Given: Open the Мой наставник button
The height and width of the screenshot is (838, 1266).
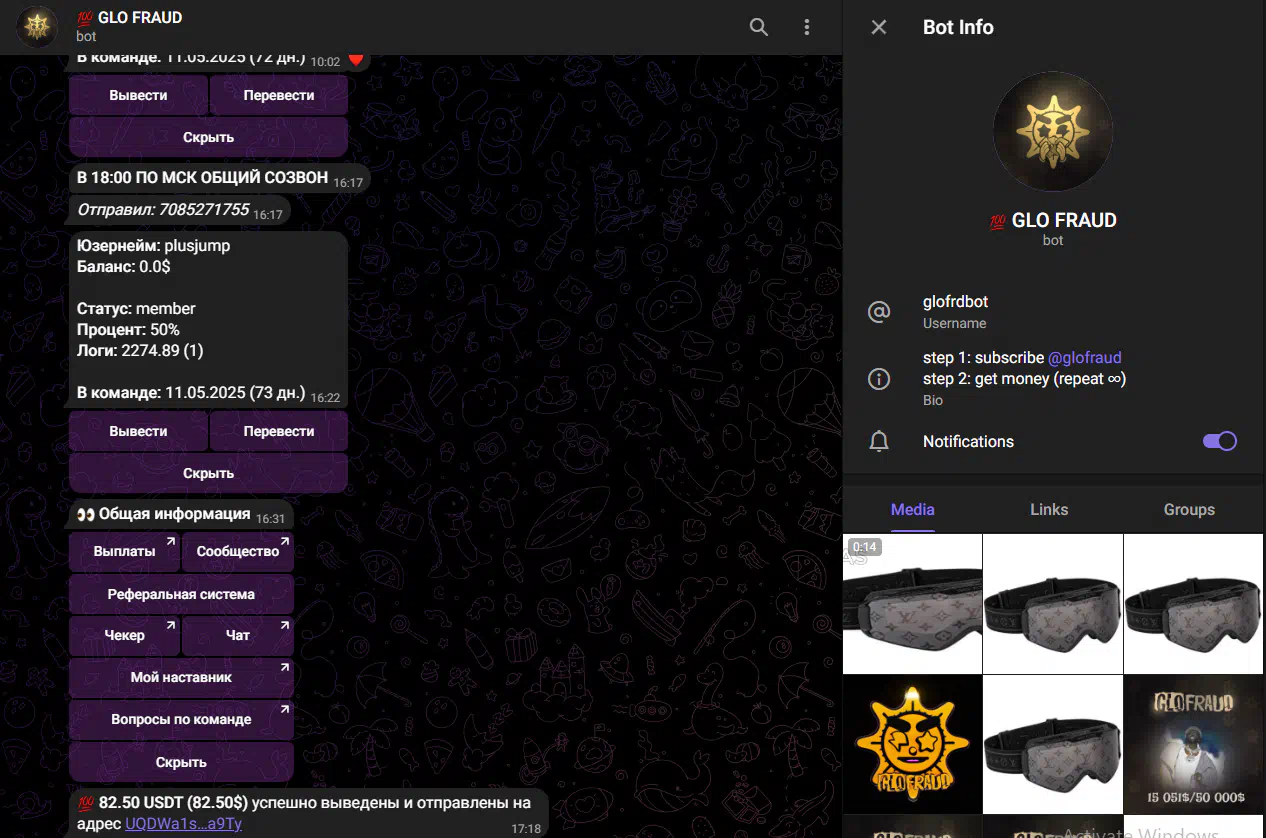Looking at the screenshot, I should click(x=181, y=677).
